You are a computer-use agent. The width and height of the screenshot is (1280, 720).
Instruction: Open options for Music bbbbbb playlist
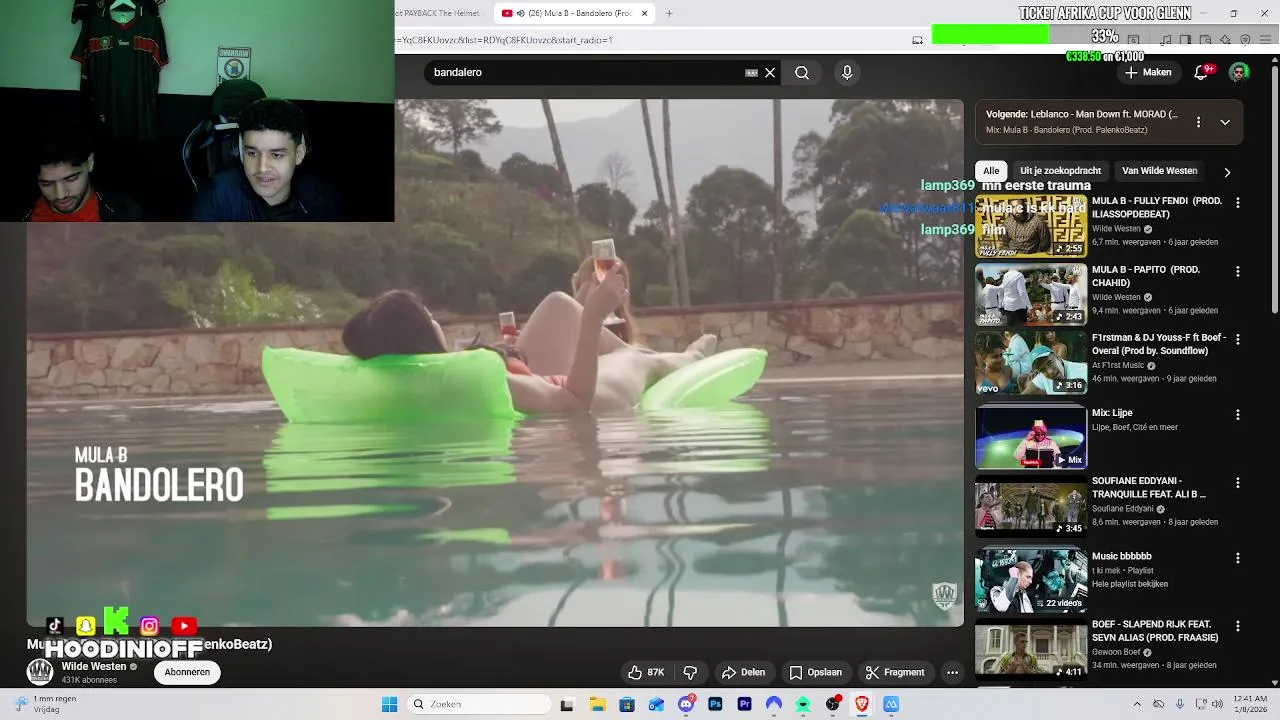point(1238,558)
